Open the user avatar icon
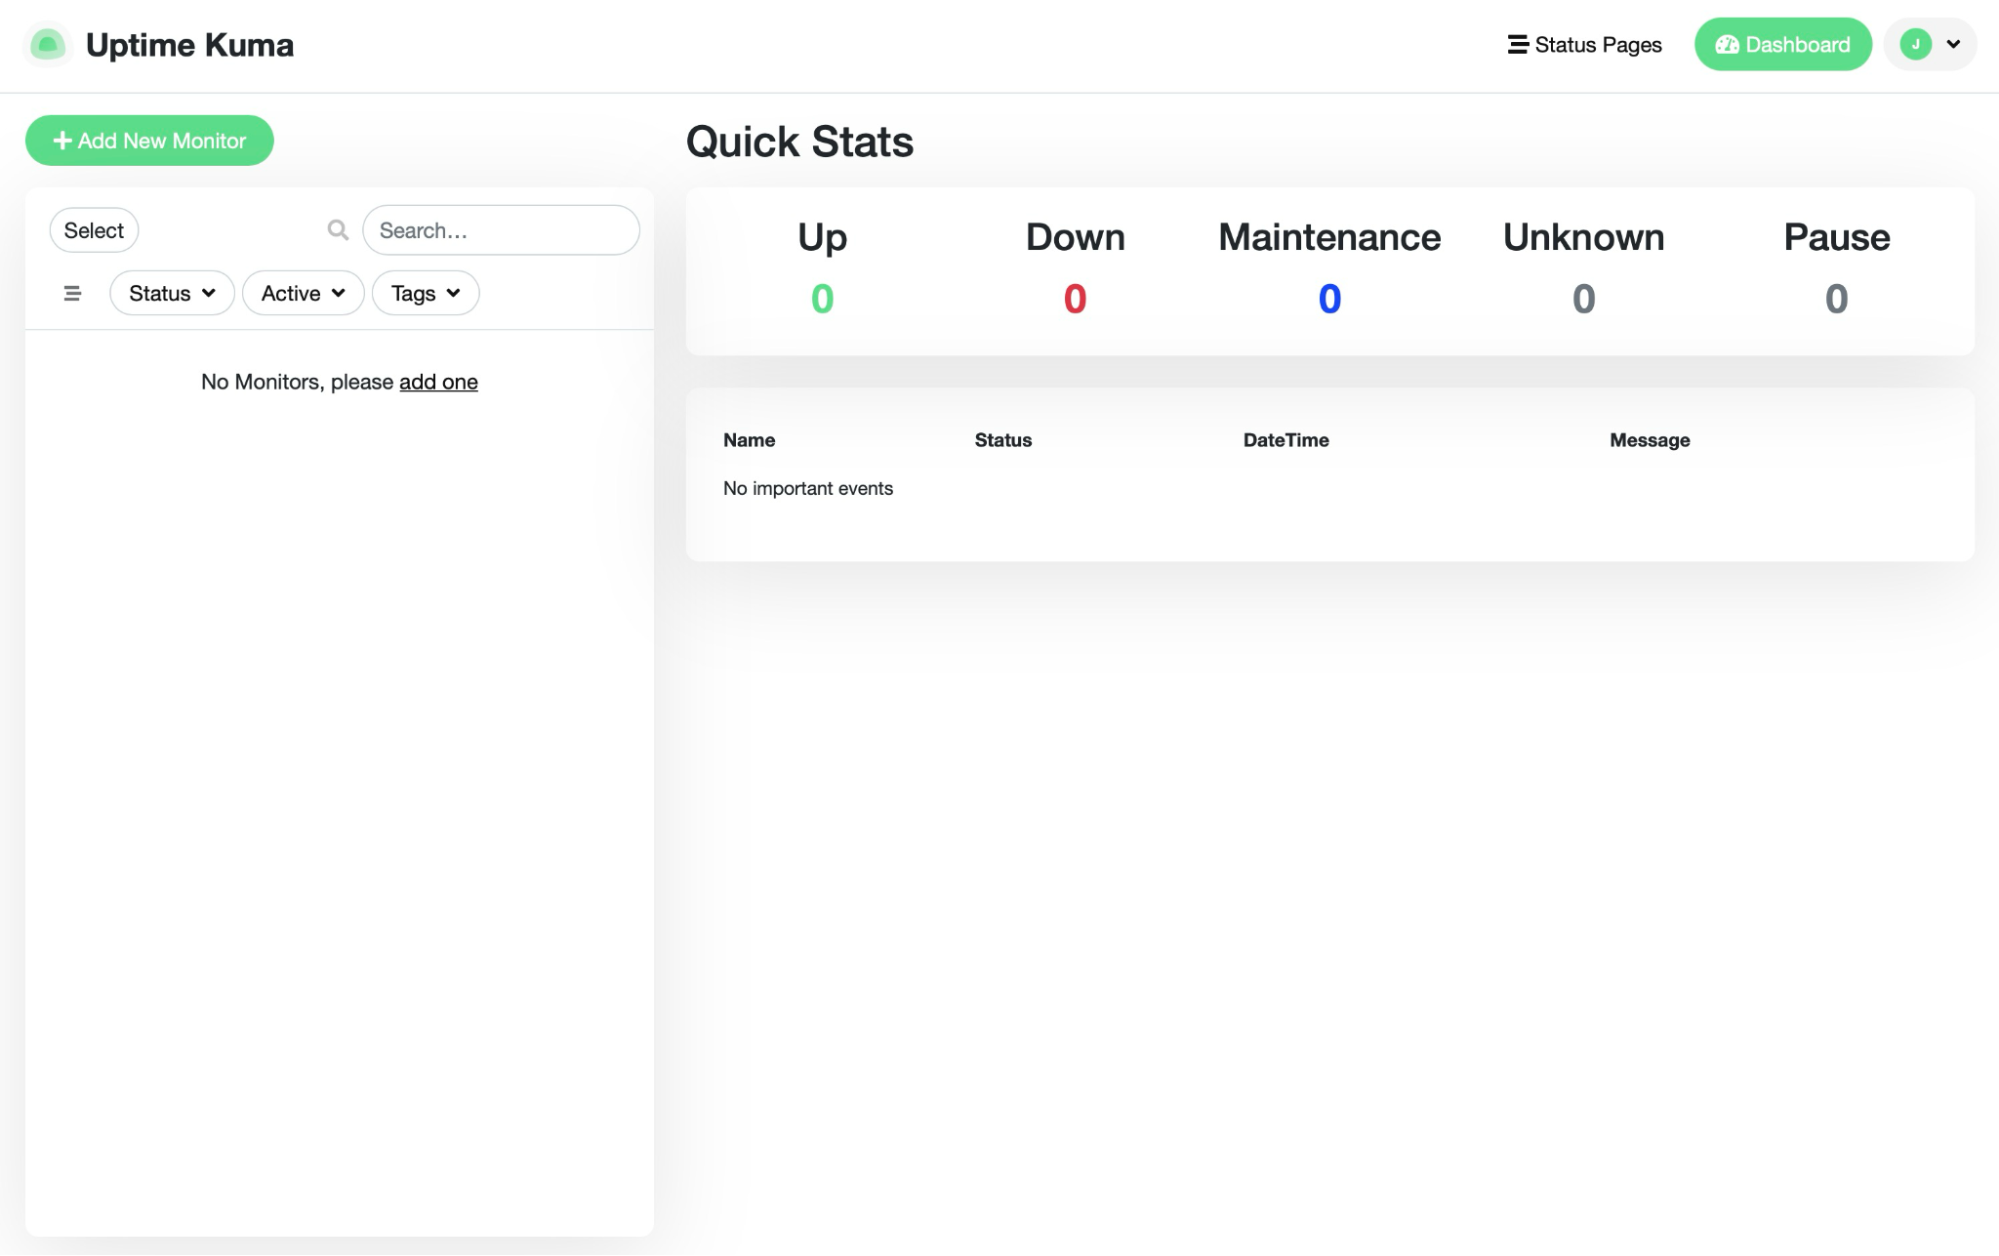This screenshot has width=1999, height=1256. (x=1915, y=44)
